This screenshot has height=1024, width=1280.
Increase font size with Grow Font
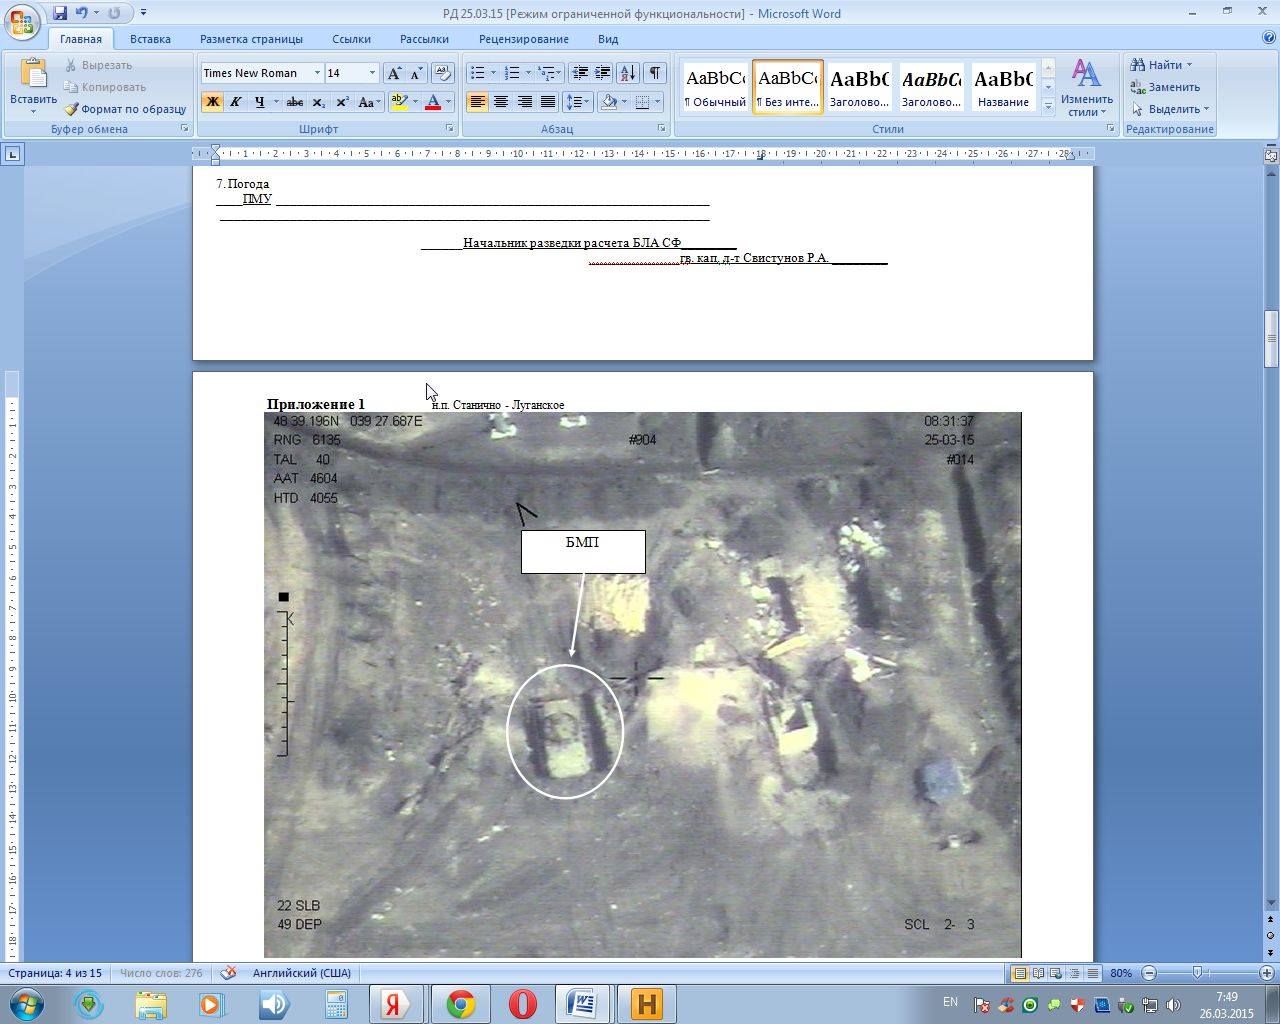click(395, 73)
